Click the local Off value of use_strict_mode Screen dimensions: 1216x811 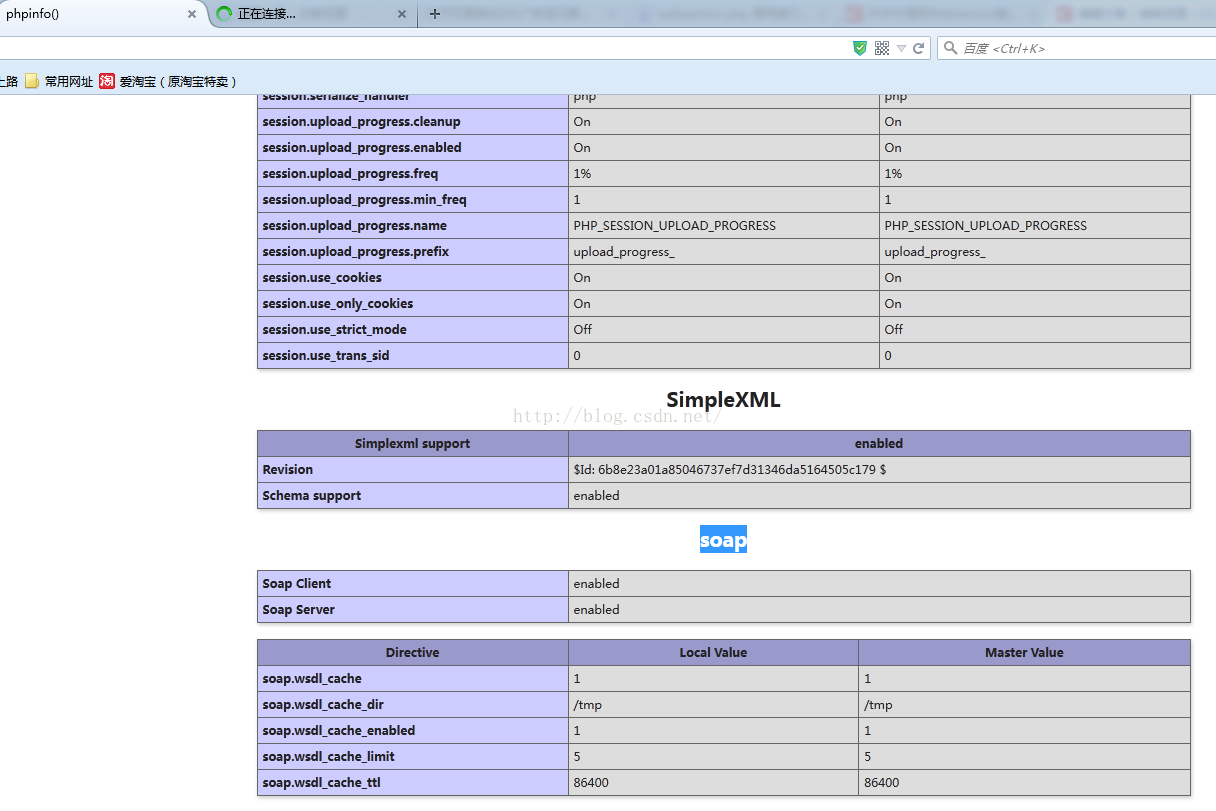582,330
